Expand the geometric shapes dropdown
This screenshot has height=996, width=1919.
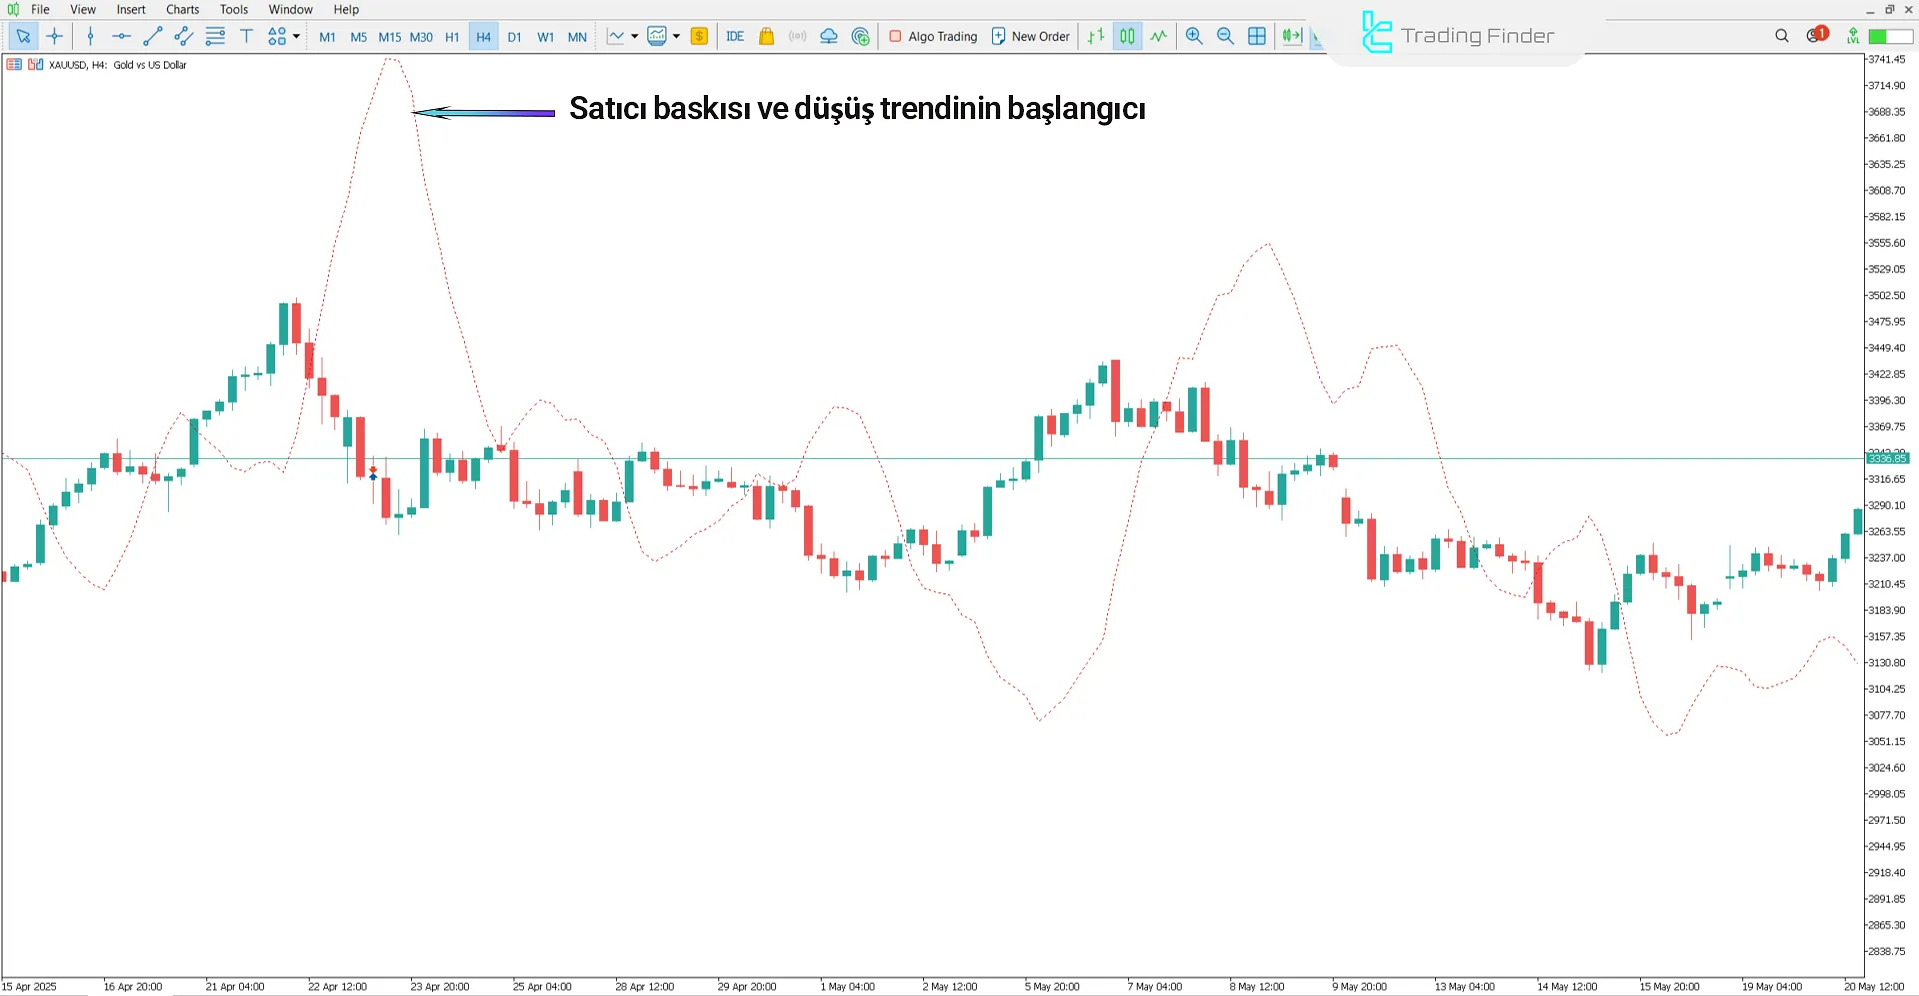[297, 36]
